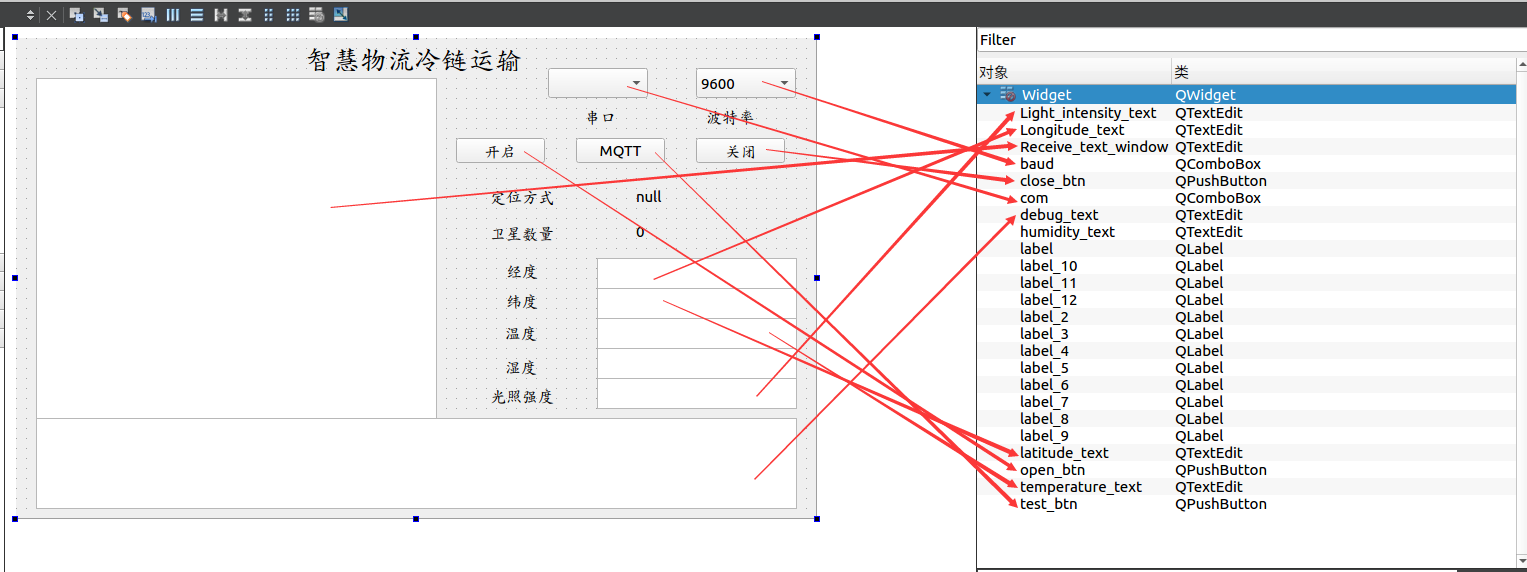Apply Lay Out in a Form Layout
The height and width of the screenshot is (572, 1527).
coord(268,15)
